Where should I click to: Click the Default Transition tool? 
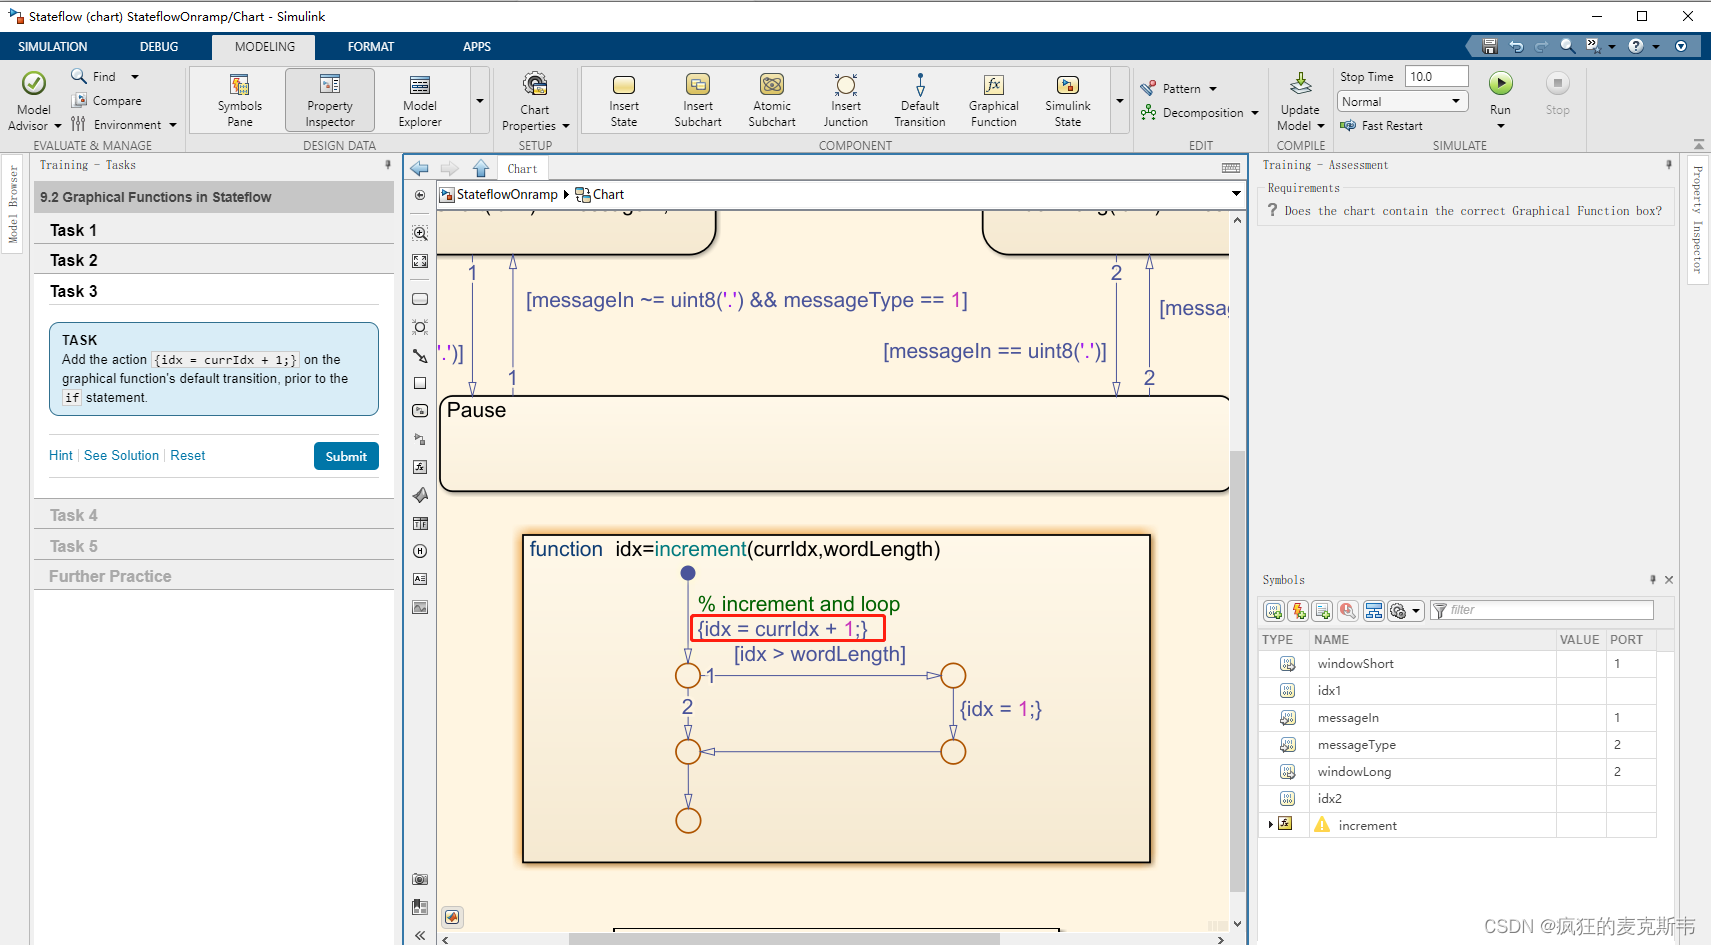919,98
